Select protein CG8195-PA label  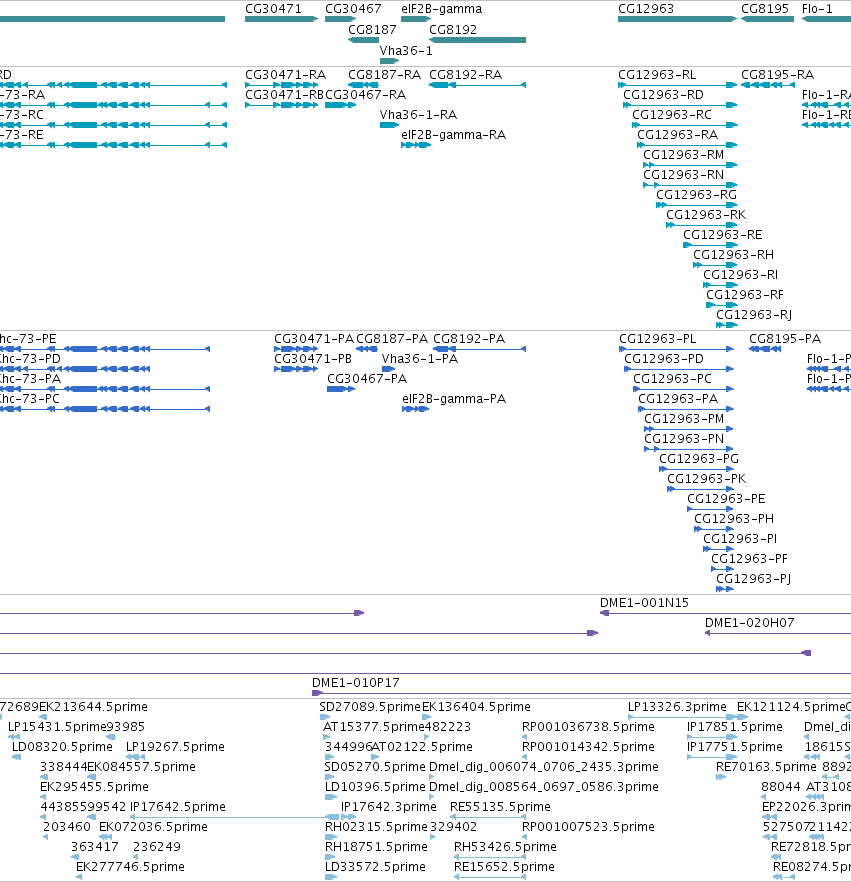[785, 339]
